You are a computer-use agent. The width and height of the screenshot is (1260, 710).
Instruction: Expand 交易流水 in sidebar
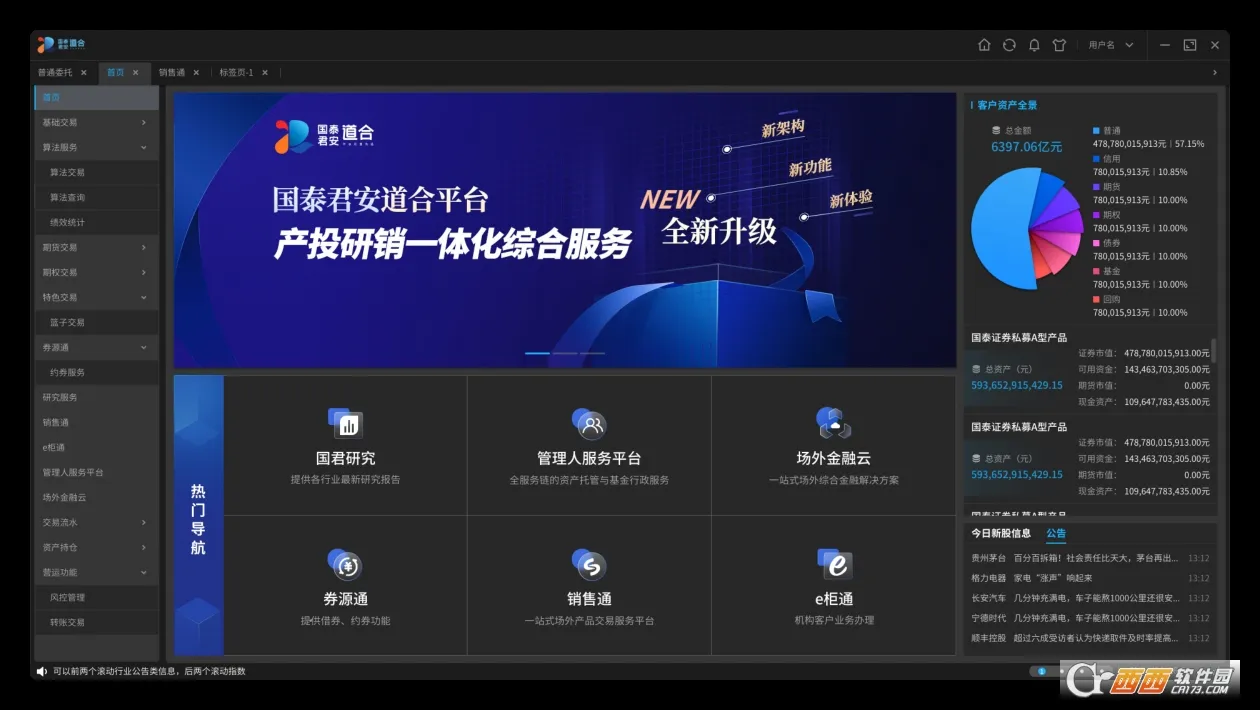[96, 522]
